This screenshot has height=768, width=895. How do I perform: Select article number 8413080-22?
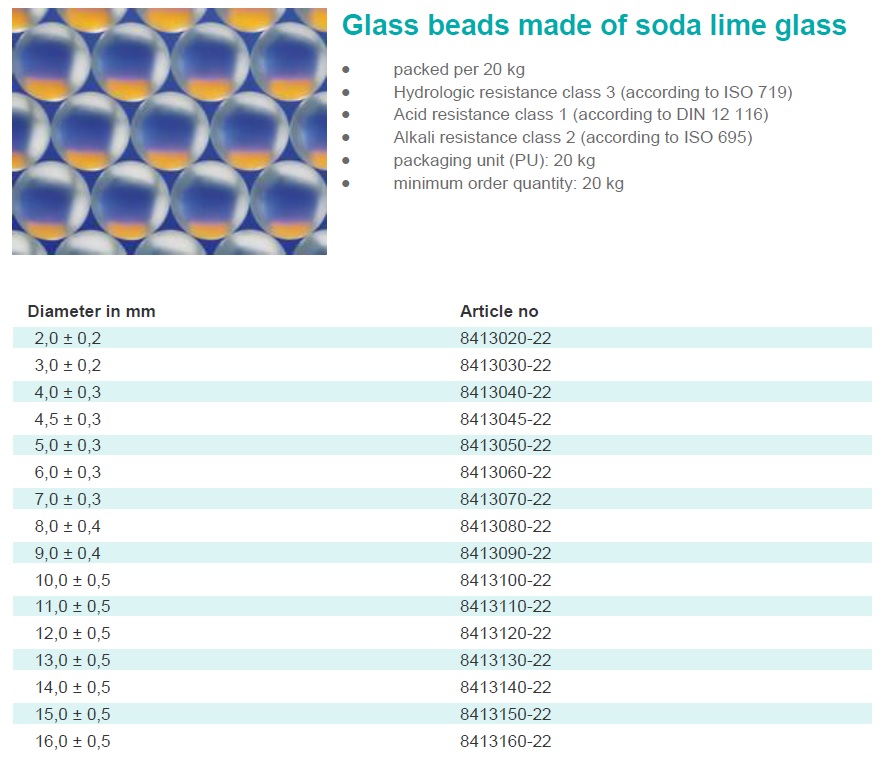point(506,526)
